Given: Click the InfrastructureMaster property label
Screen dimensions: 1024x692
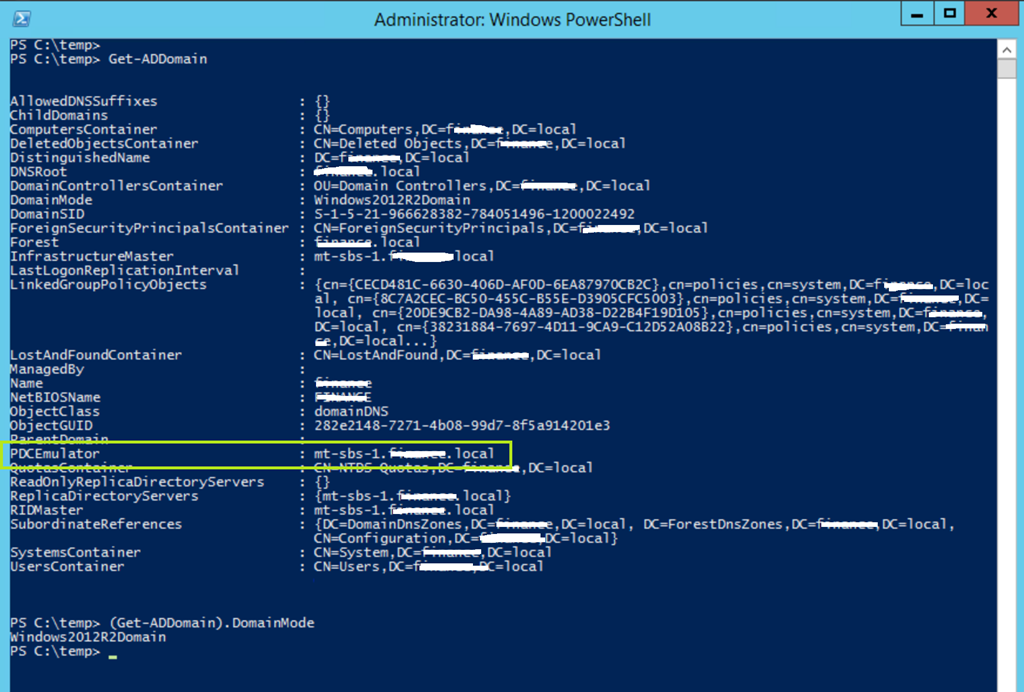Looking at the screenshot, I should point(79,256).
